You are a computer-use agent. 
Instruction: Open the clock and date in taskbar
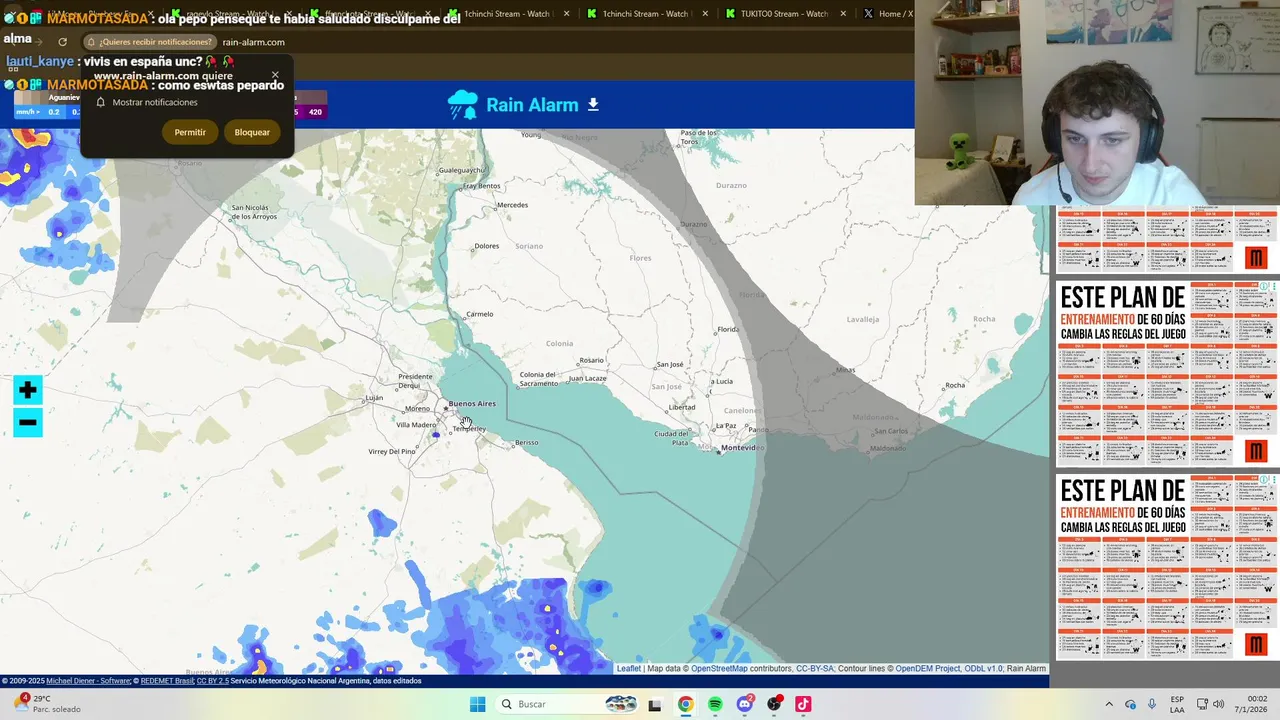point(1252,704)
